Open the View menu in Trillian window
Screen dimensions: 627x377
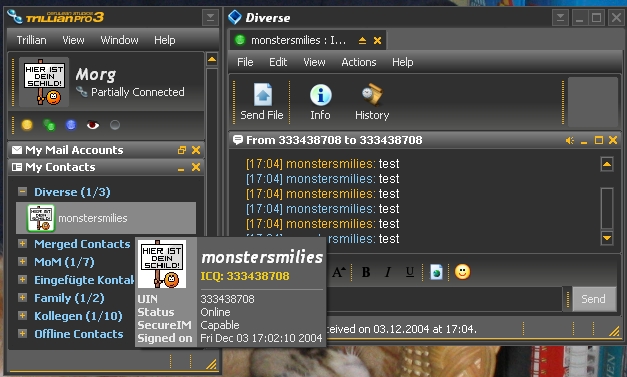[x=73, y=40]
